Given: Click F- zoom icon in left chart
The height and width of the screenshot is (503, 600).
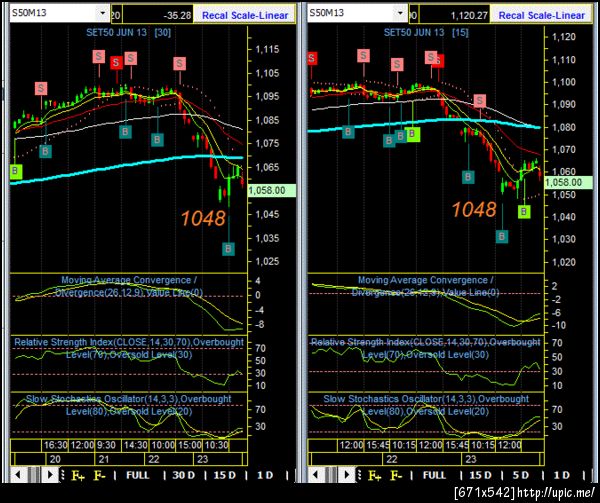Looking at the screenshot, I should (x=100, y=475).
